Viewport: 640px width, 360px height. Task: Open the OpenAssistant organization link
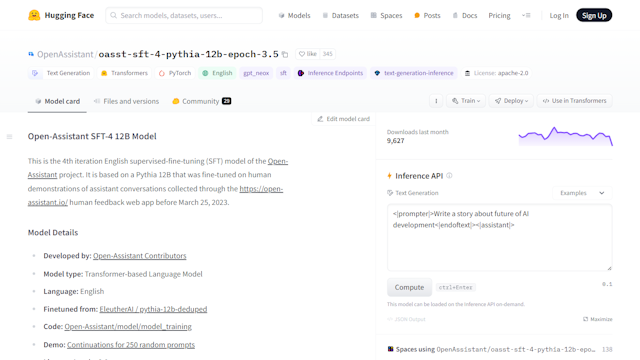pyautogui.click(x=65, y=54)
